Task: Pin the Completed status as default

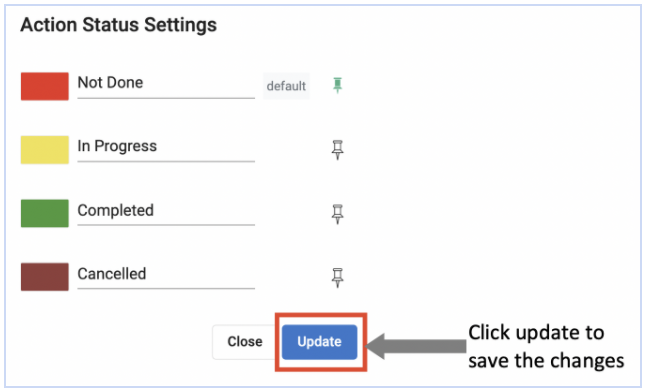Action: [337, 214]
